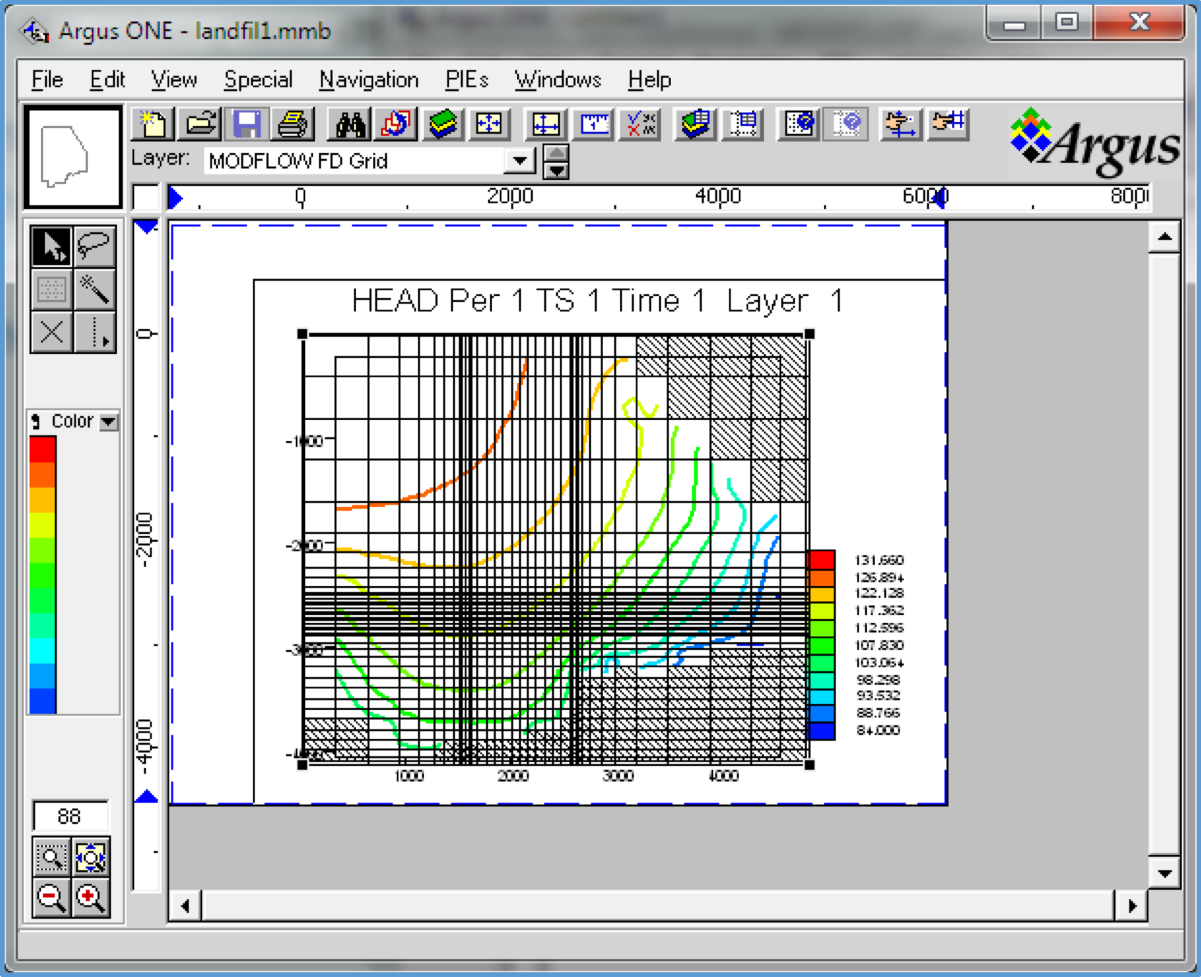1201x977 pixels.
Task: Click the New document toolbar icon
Action: (153, 124)
